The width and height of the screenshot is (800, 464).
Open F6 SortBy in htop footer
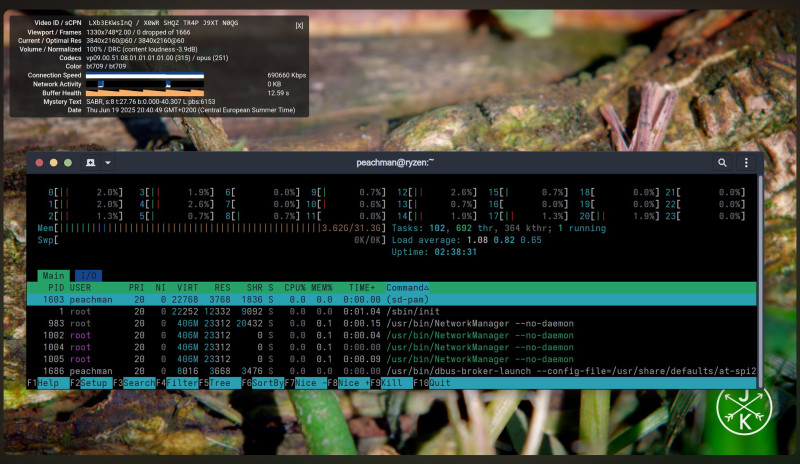point(263,383)
